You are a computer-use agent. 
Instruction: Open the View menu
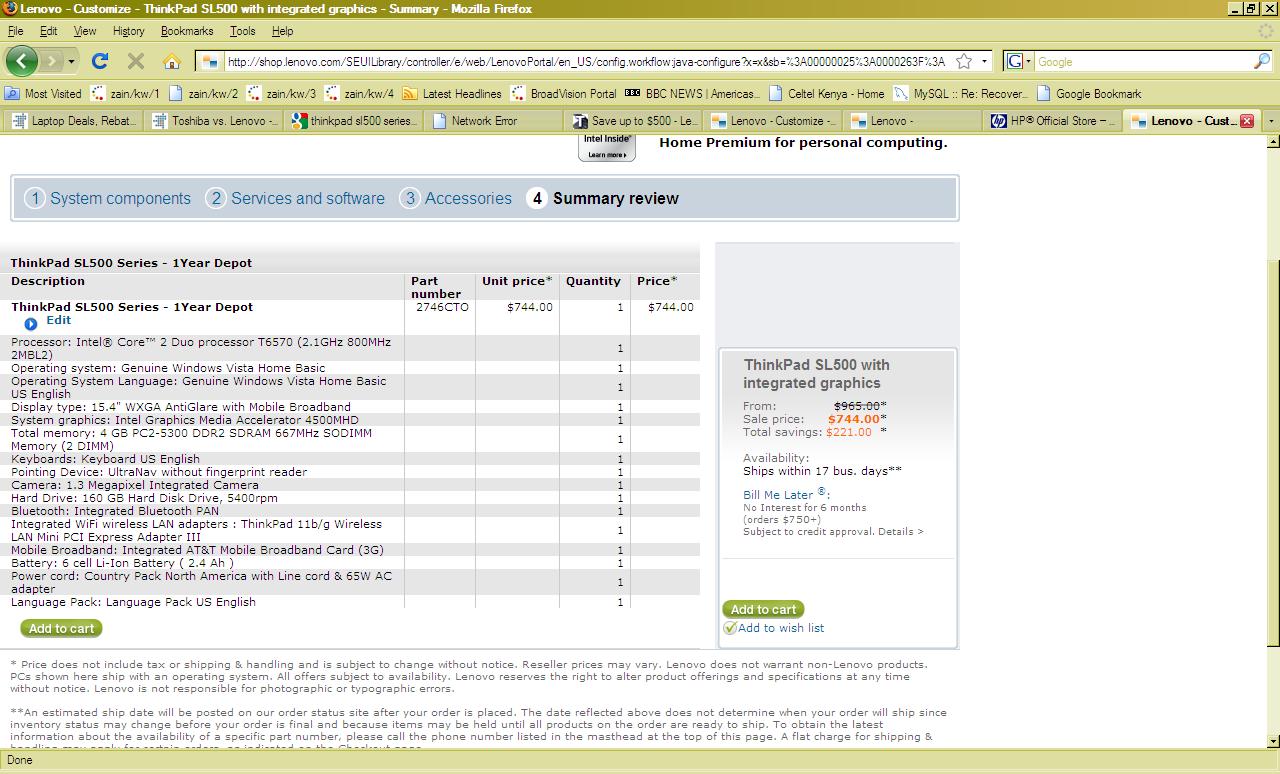tap(85, 31)
